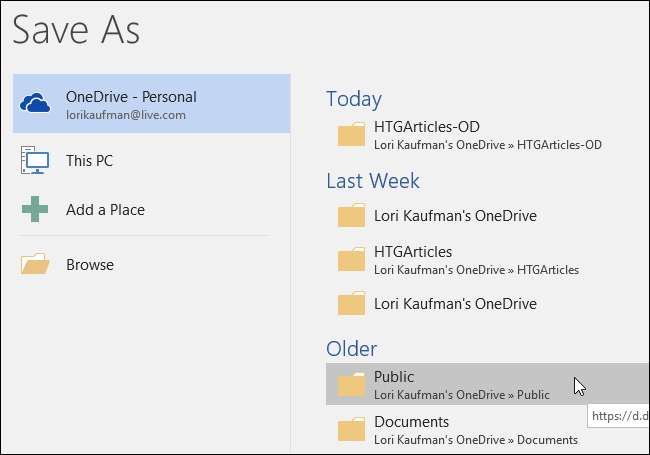Screen dimensions: 650x455
Task: Click the folder icon next to HTGArticles under Last Week
Action: click(351, 260)
